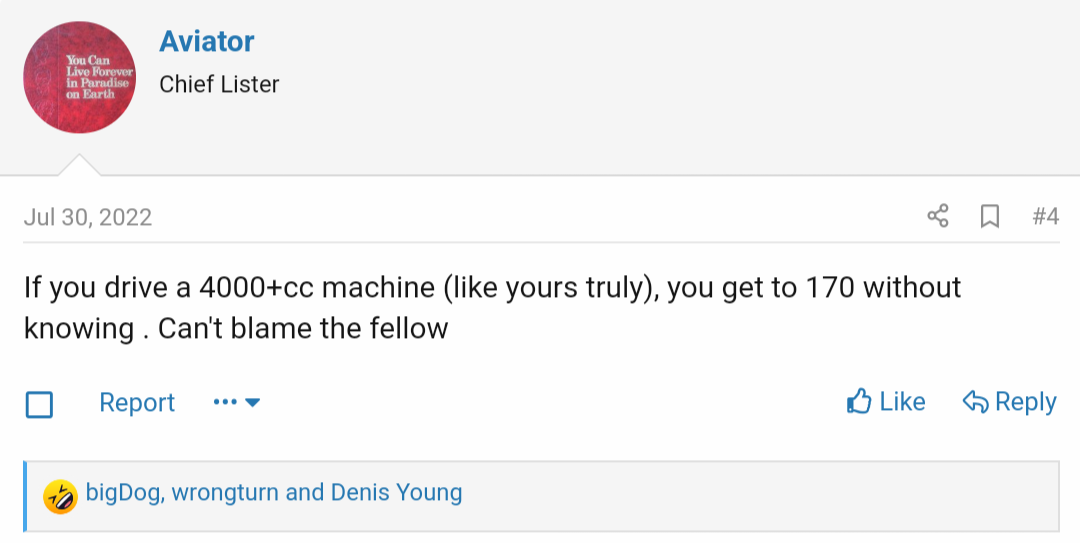Image resolution: width=1080 pixels, height=543 pixels.
Task: Open the post permalink #4
Action: pyautogui.click(x=1045, y=216)
